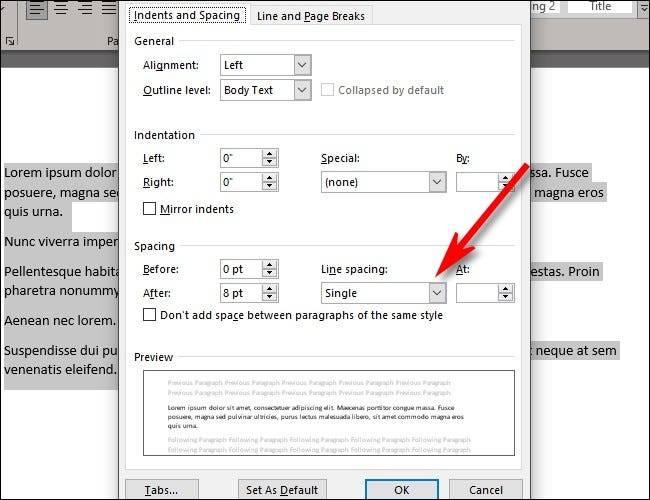The width and height of the screenshot is (650, 500).
Task: Check Don't add space between paragraphs option
Action: pyautogui.click(x=150, y=315)
